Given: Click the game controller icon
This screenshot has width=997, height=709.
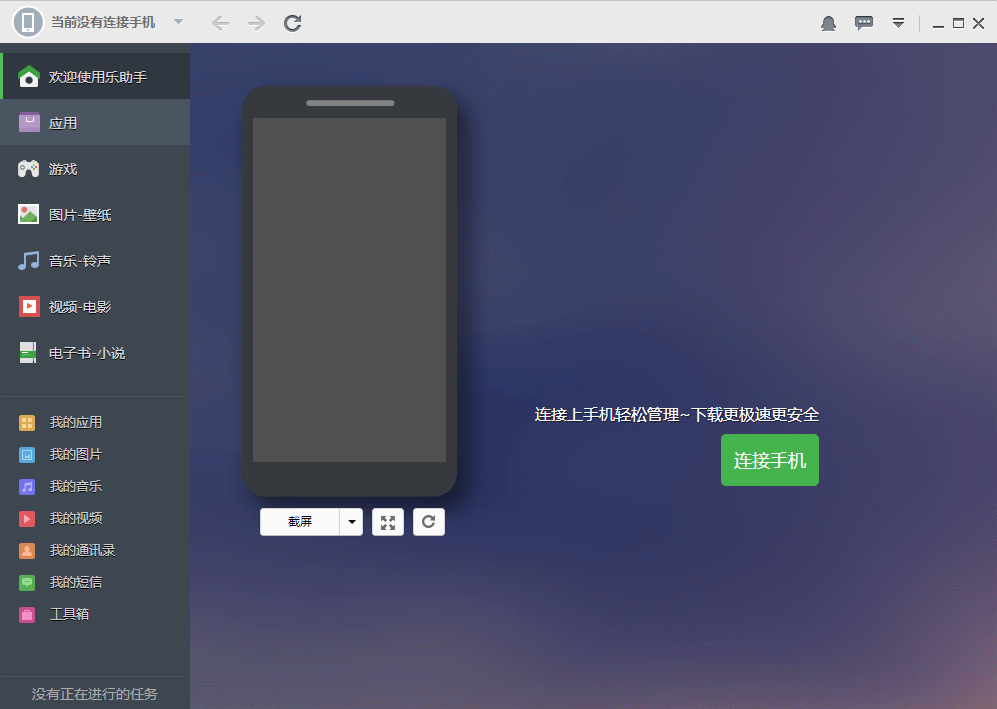Looking at the screenshot, I should click(28, 169).
